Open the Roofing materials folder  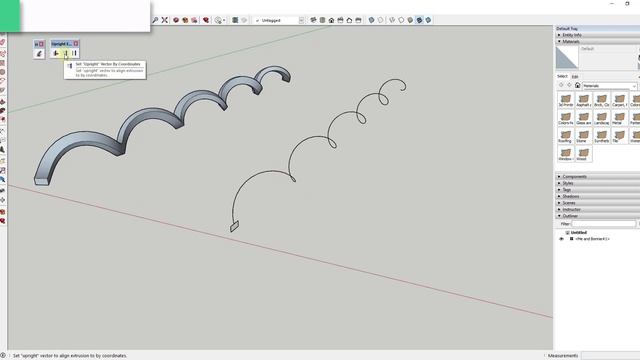[565, 136]
